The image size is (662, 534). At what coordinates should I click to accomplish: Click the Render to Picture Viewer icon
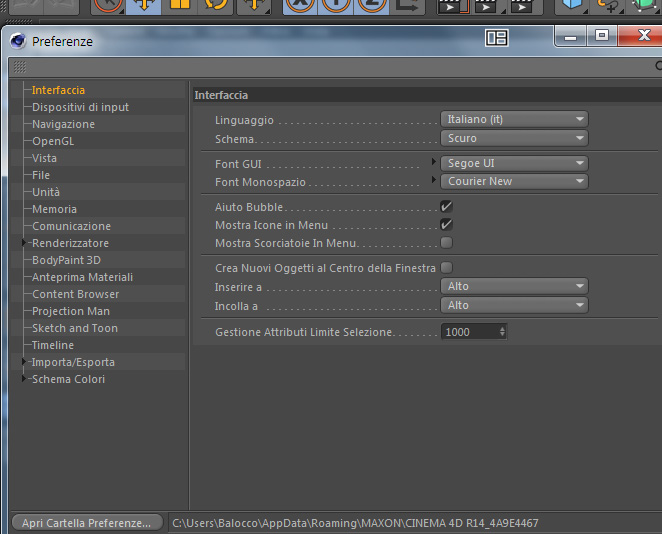pos(489,6)
